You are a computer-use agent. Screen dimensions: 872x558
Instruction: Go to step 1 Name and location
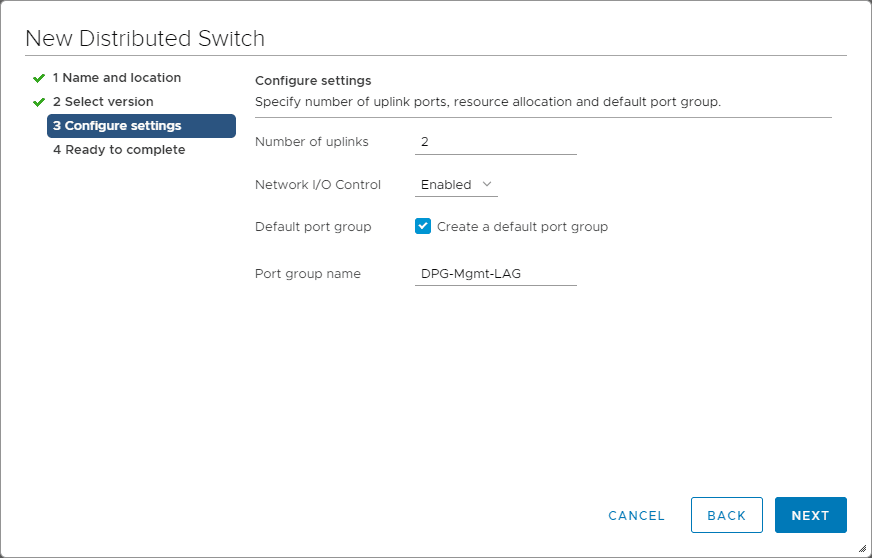pyautogui.click(x=117, y=78)
